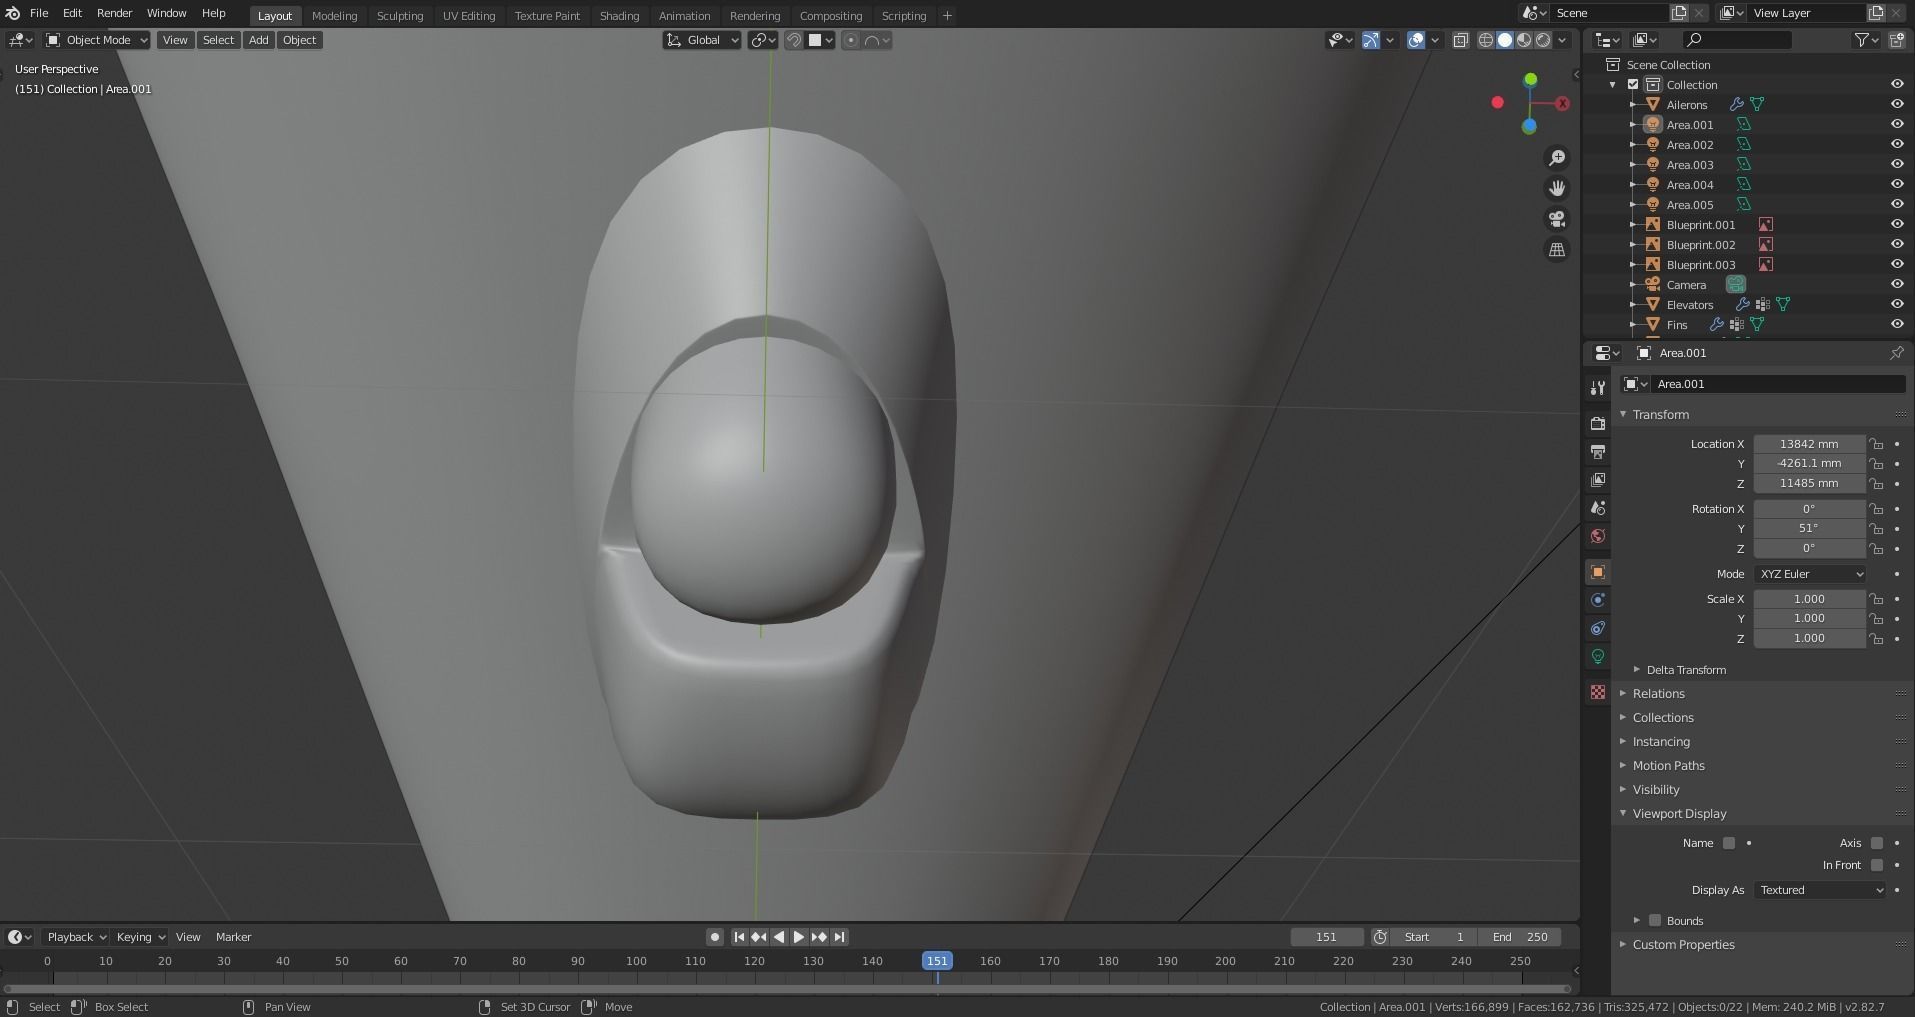Toggle X-ray display icon
This screenshot has height=1017, width=1915.
tap(1460, 40)
